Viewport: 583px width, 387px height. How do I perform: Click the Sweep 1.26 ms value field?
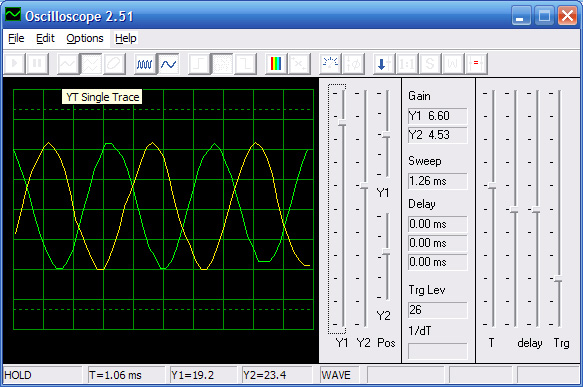(x=438, y=181)
